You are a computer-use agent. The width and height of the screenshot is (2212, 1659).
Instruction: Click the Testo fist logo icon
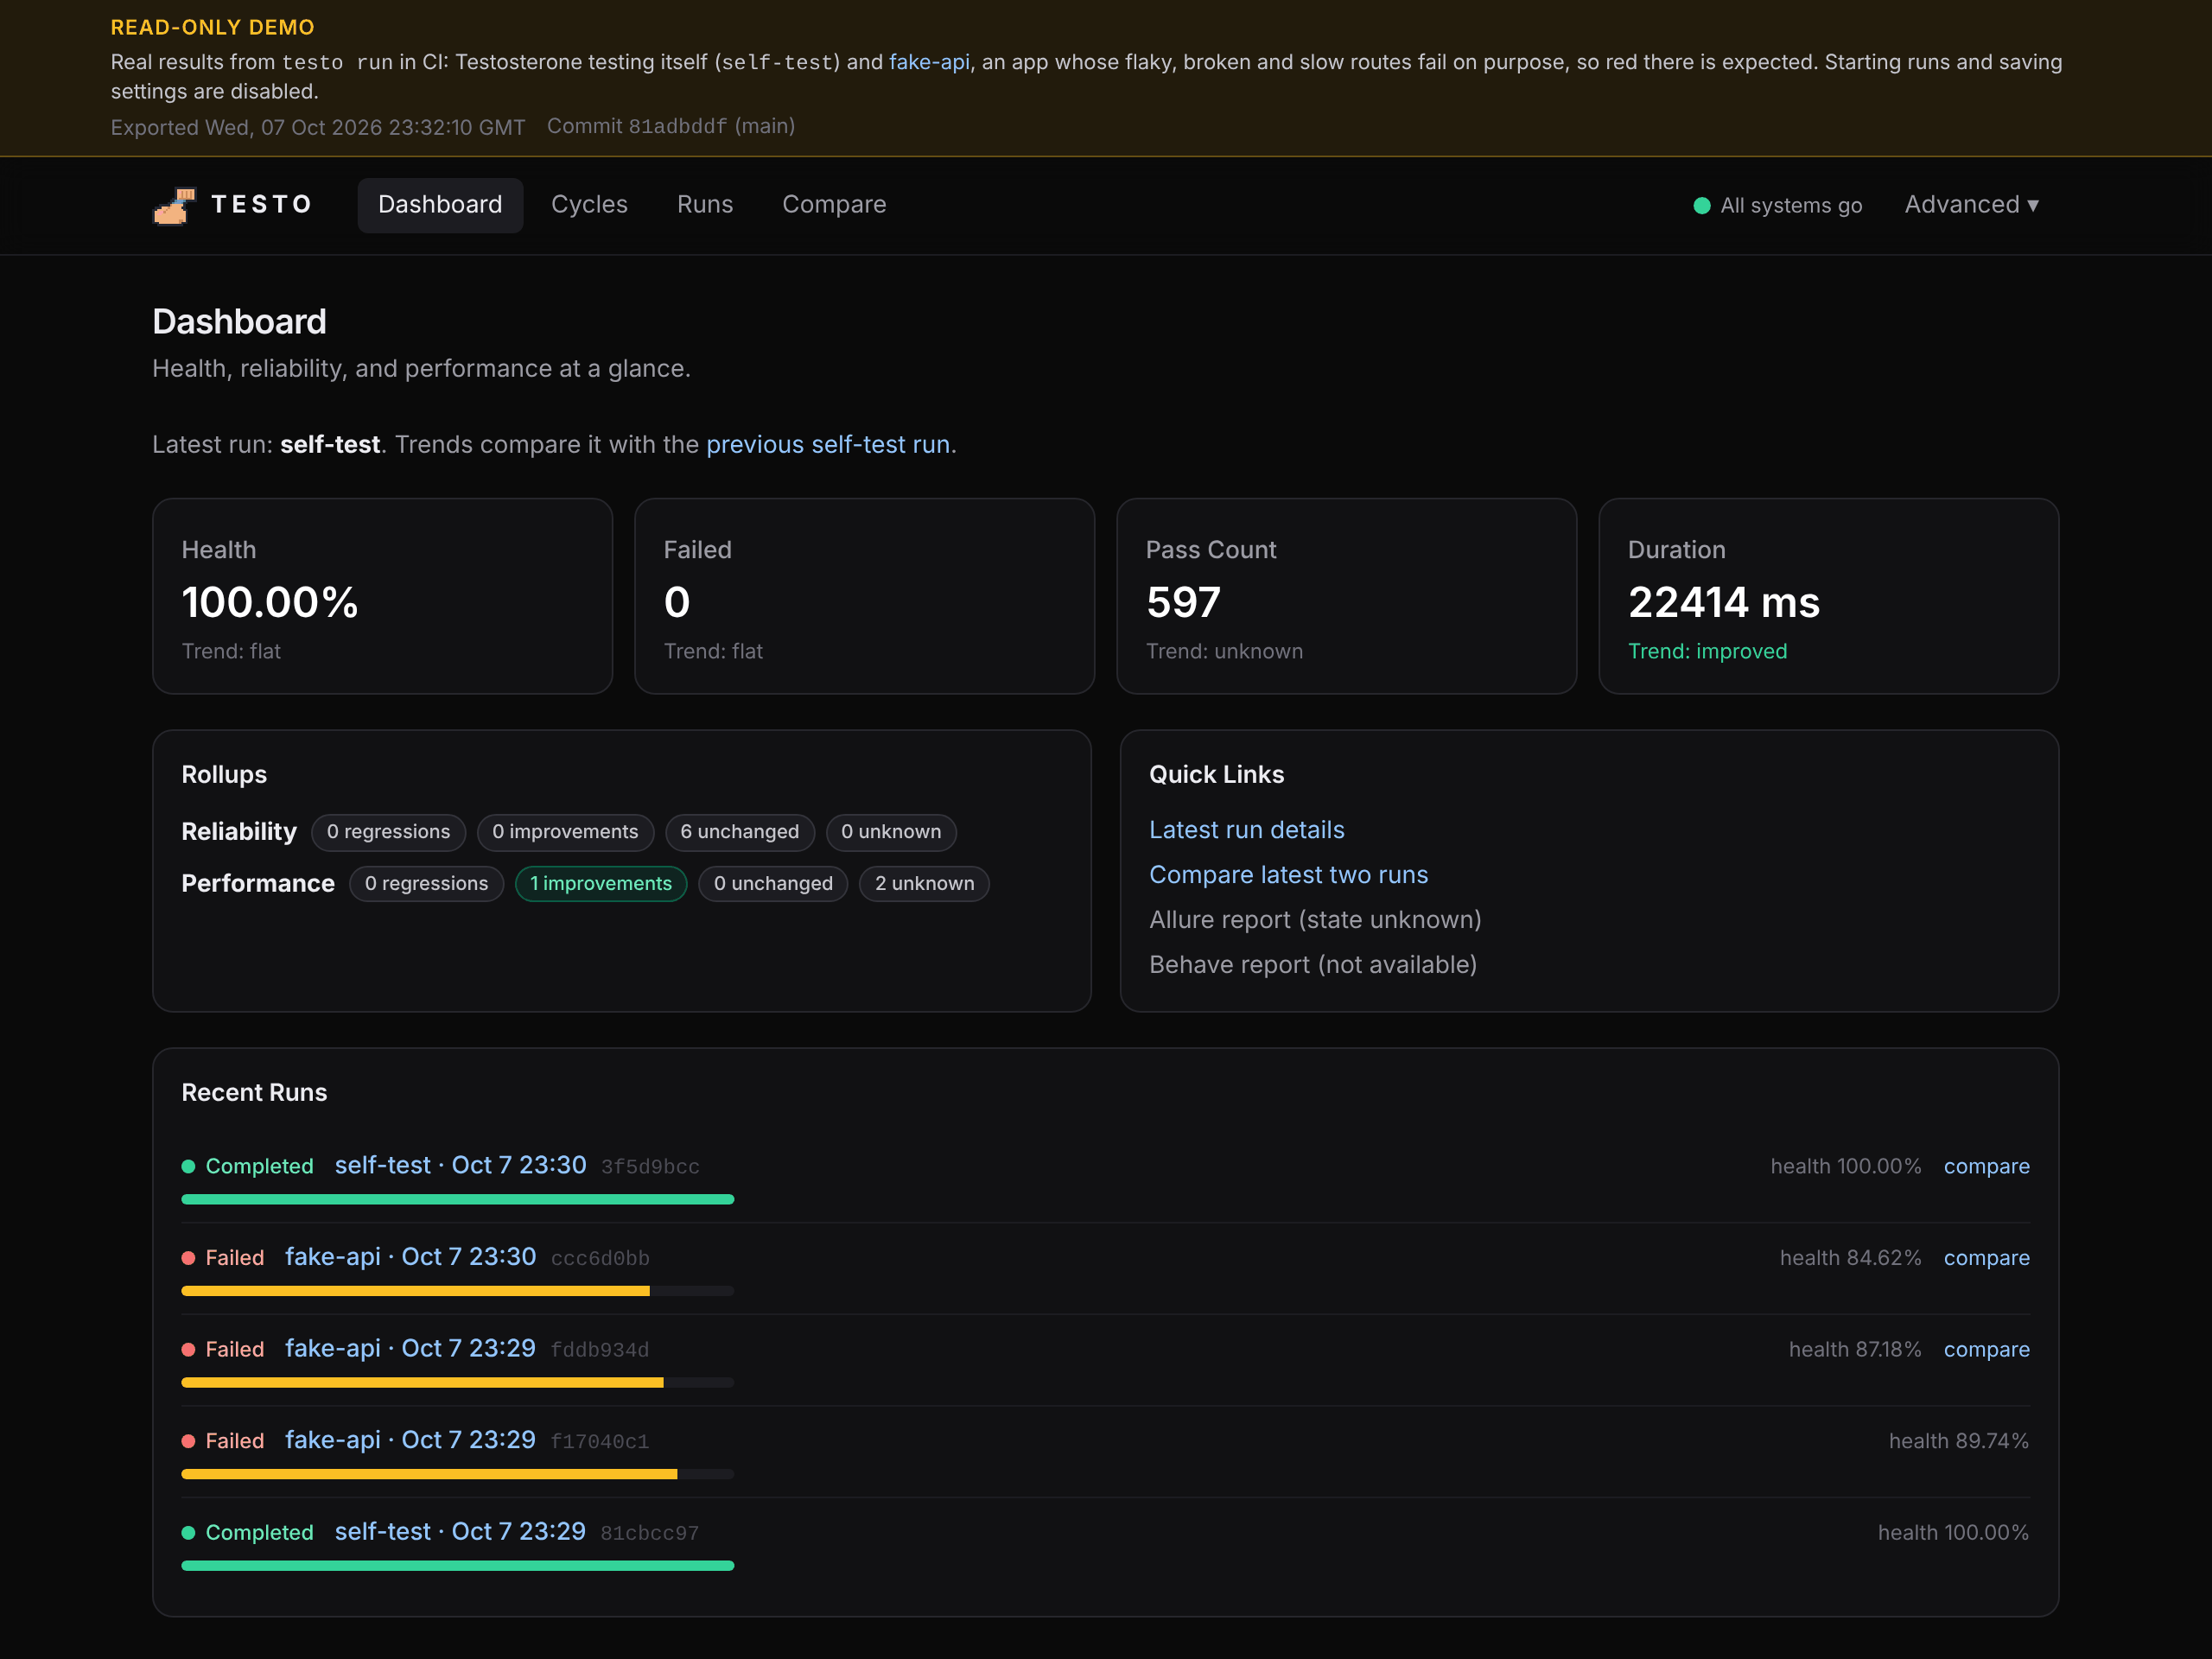click(x=174, y=205)
